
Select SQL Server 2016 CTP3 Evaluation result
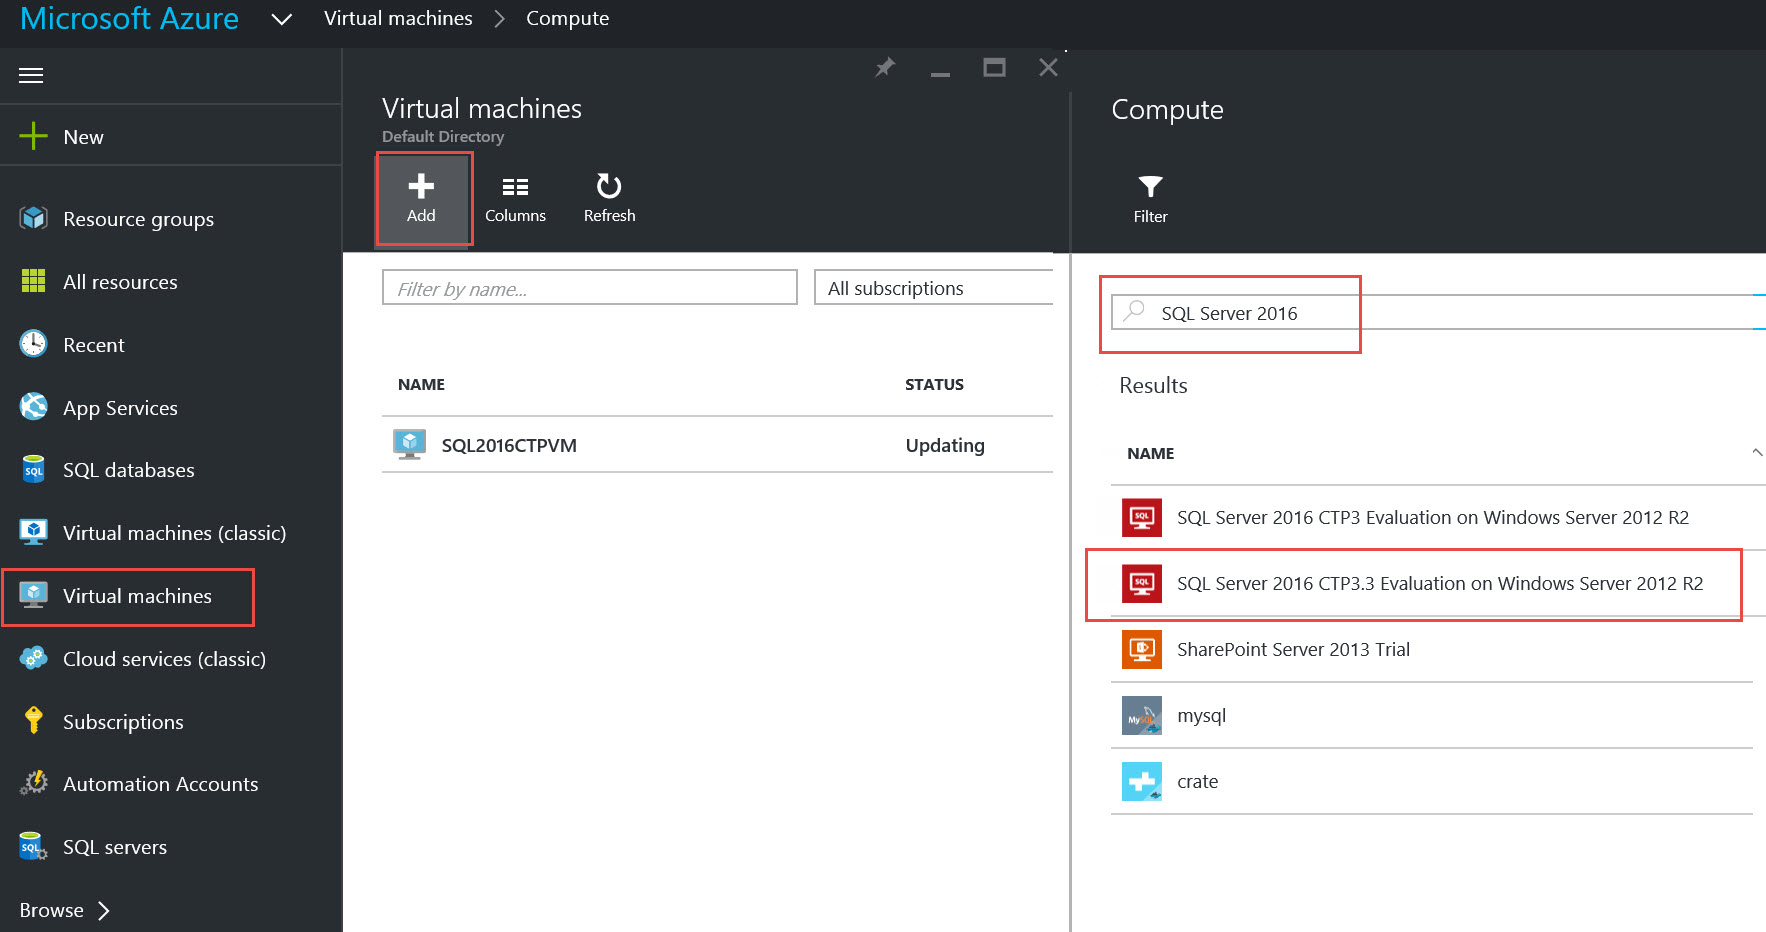click(1432, 517)
